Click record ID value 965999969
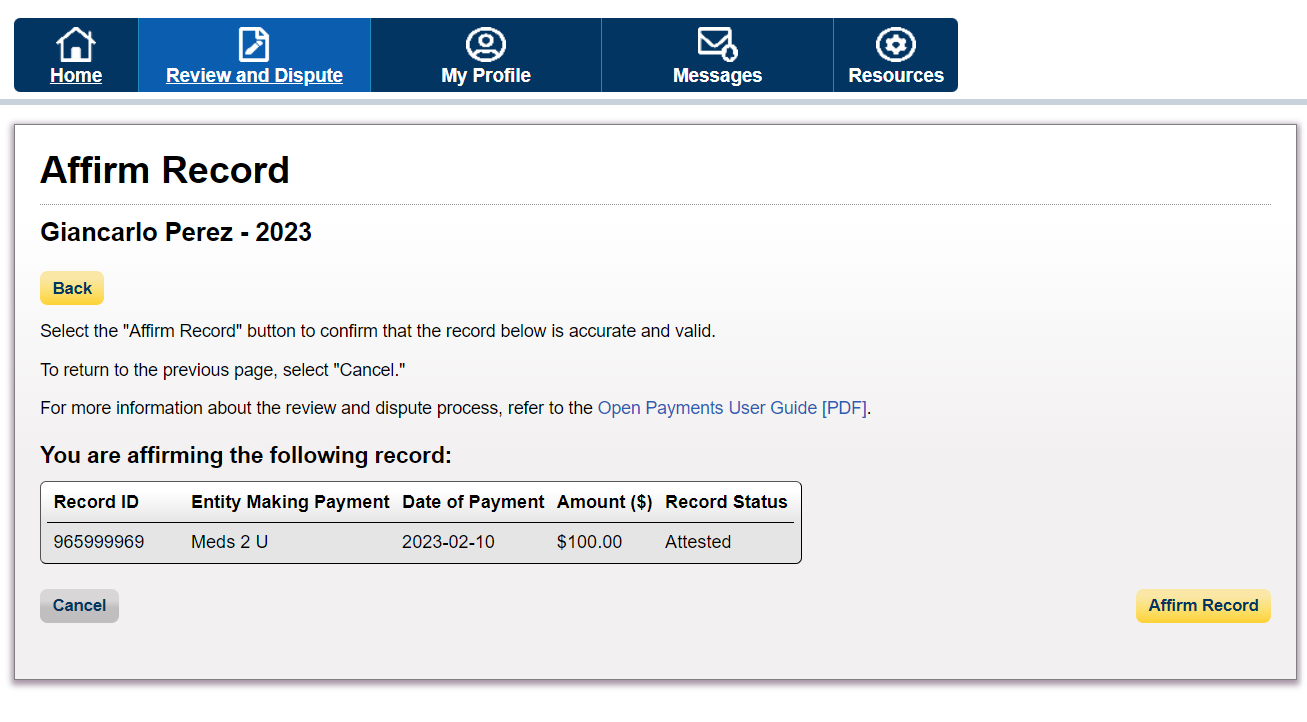Image resolution: width=1307 pixels, height=722 pixels. point(99,542)
